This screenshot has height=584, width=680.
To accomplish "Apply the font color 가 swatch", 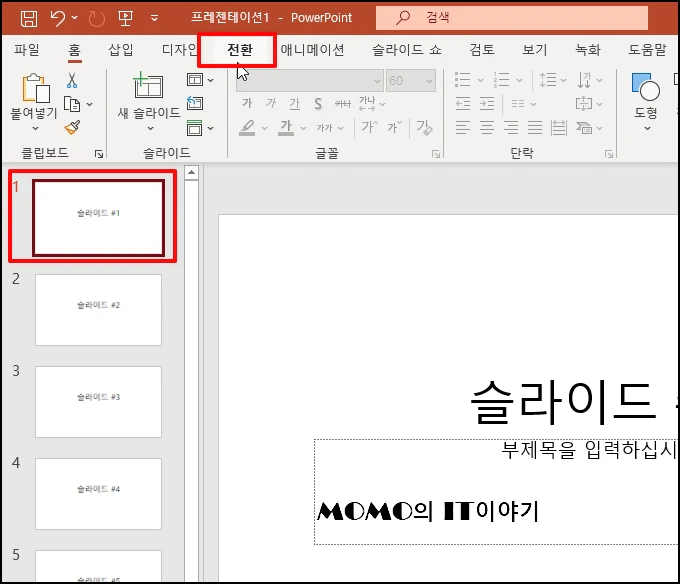I will click(286, 127).
